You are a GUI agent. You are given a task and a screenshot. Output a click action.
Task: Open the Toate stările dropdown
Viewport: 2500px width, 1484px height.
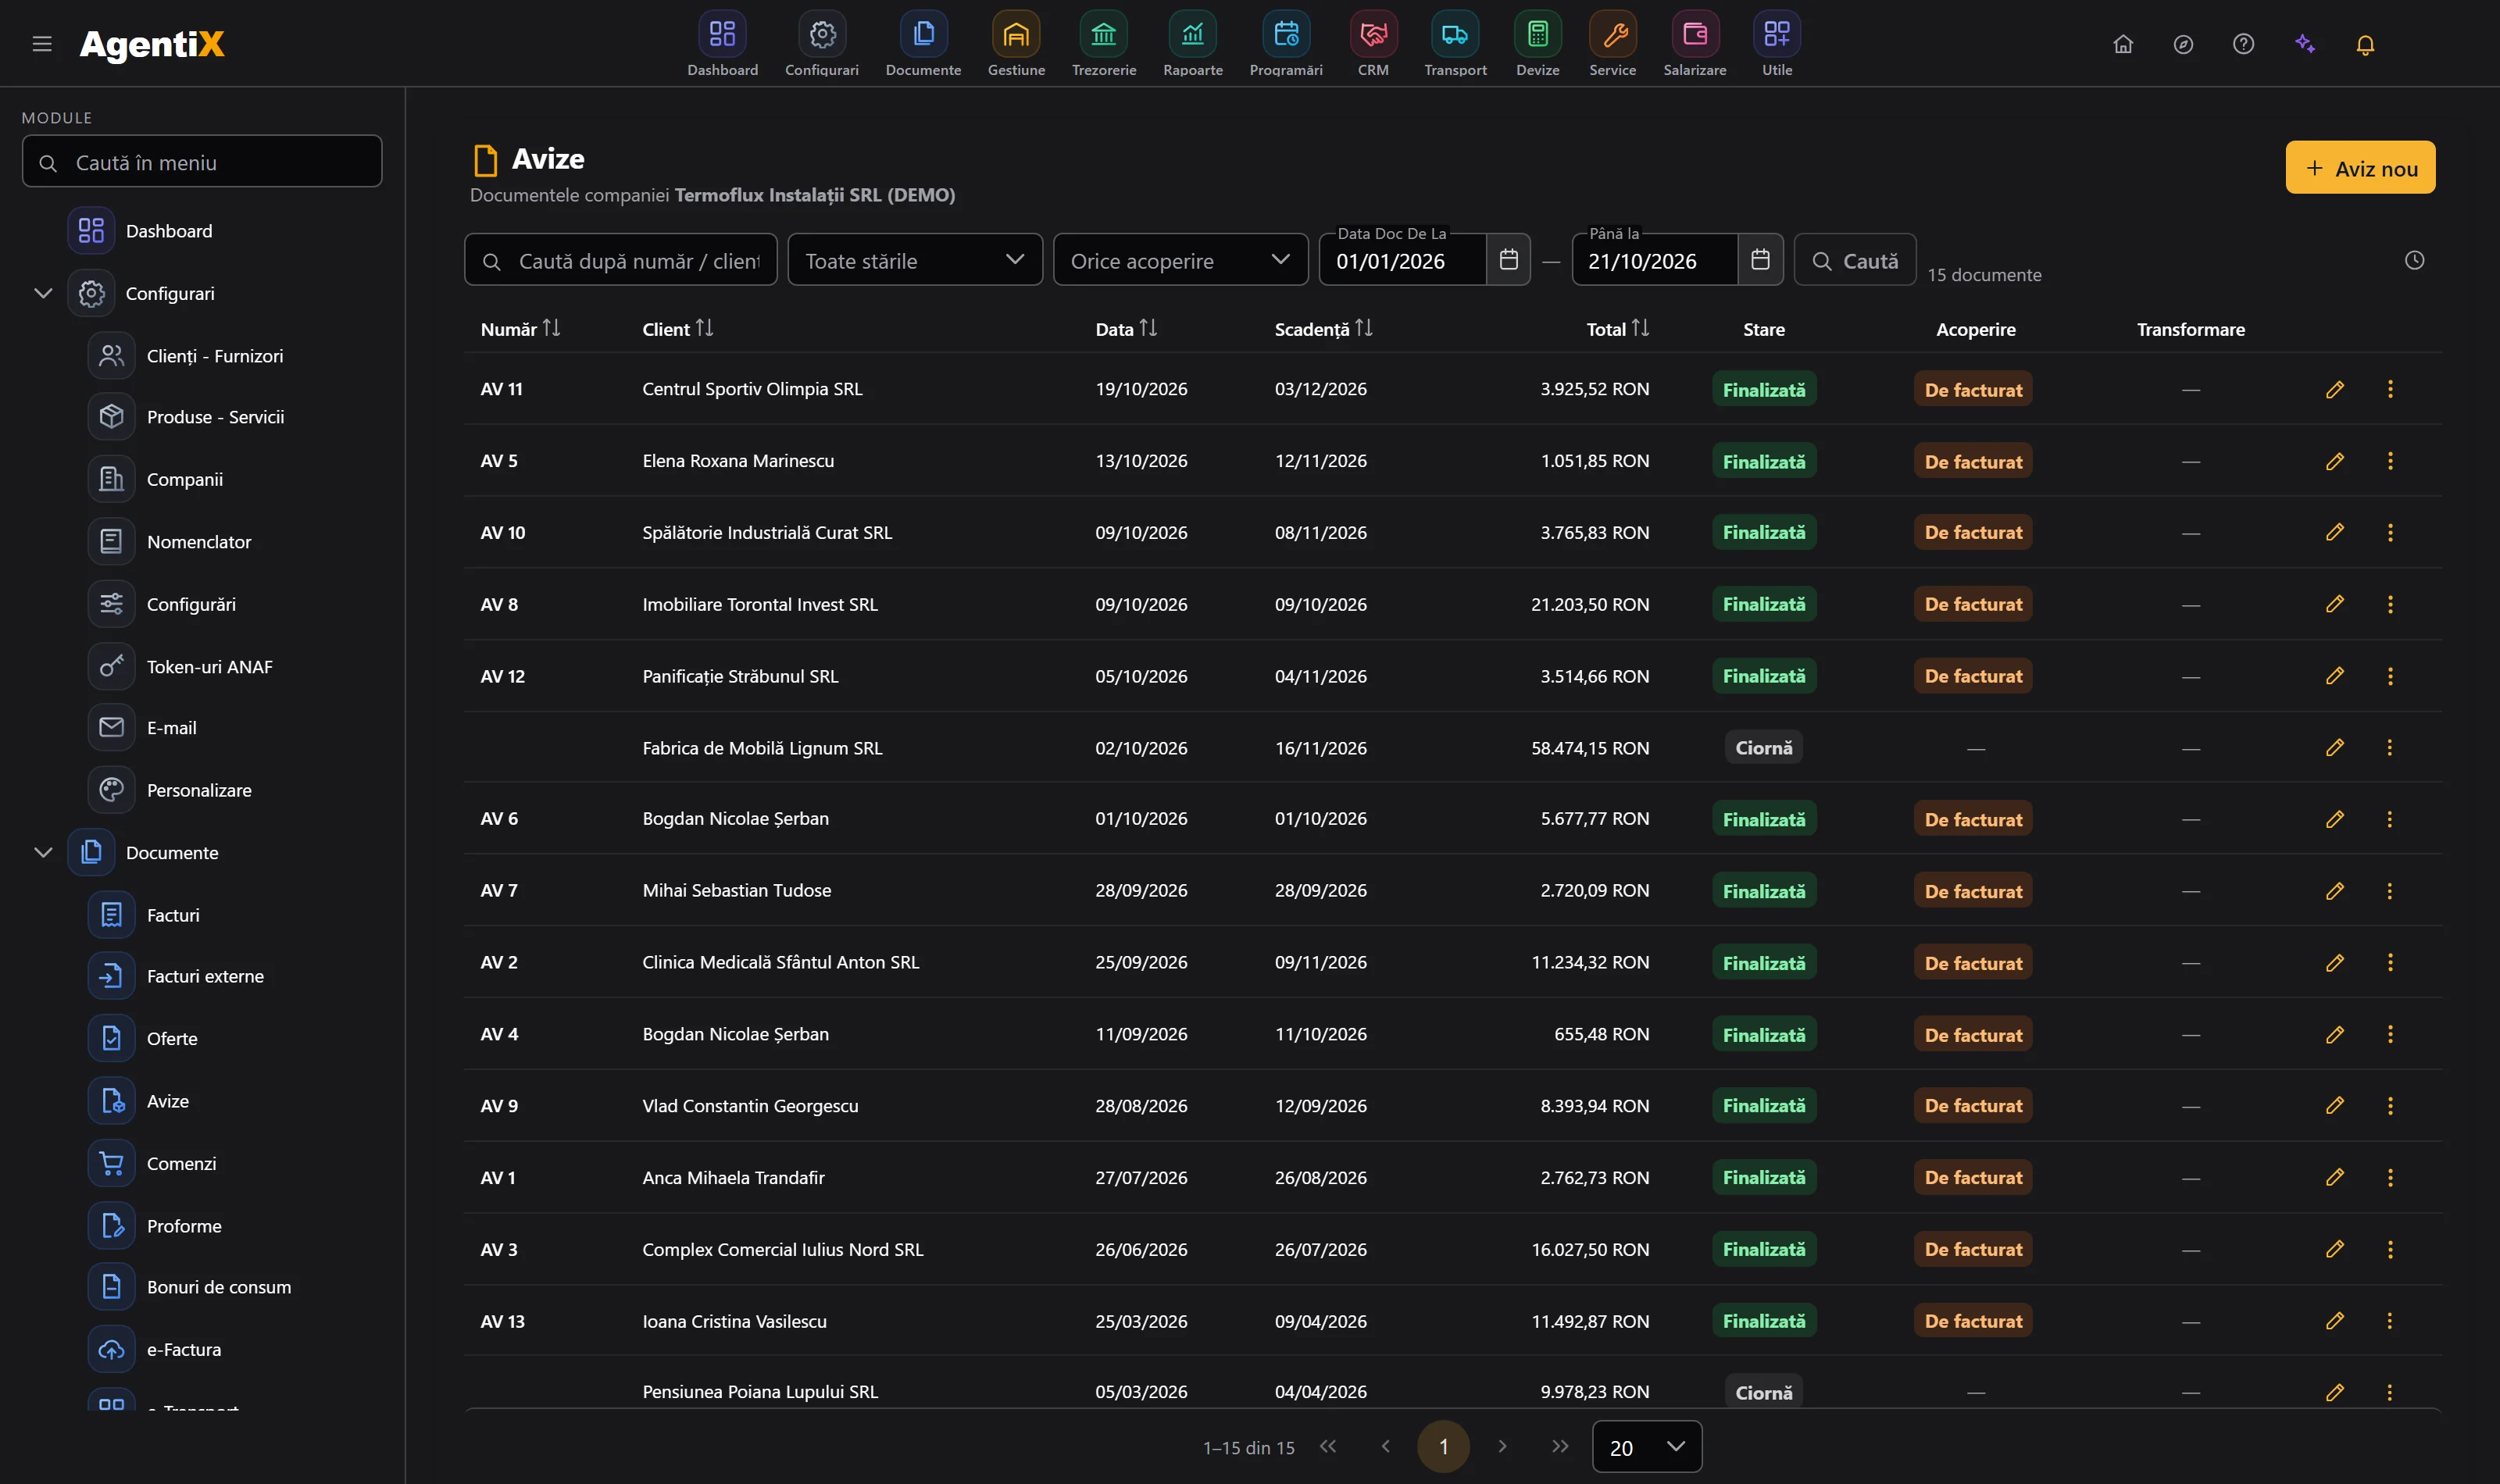click(x=915, y=260)
